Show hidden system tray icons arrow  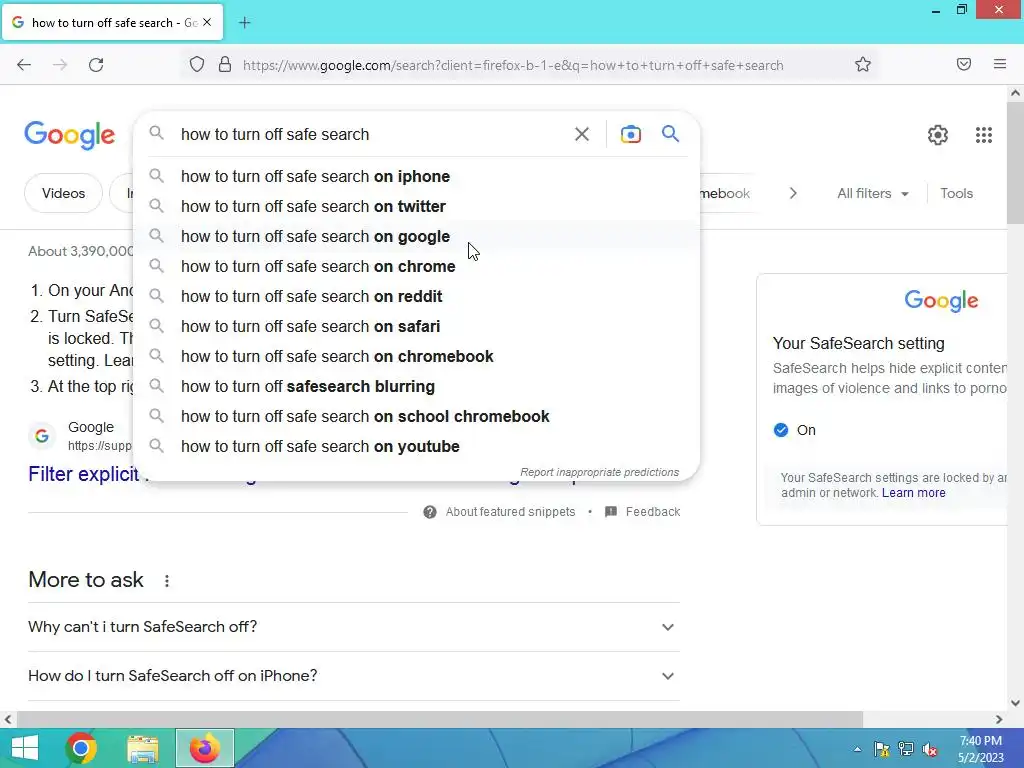857,749
